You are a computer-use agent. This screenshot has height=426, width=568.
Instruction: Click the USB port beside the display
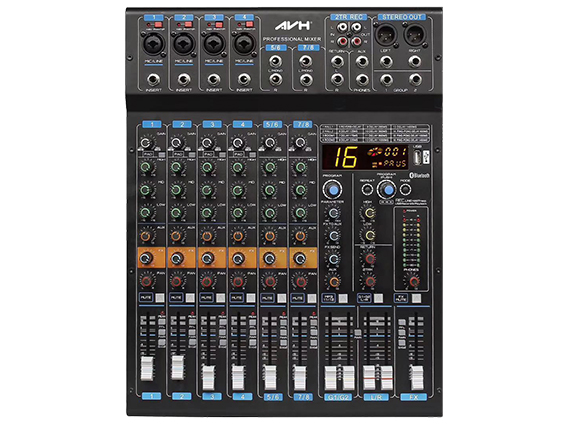[x=418, y=158]
